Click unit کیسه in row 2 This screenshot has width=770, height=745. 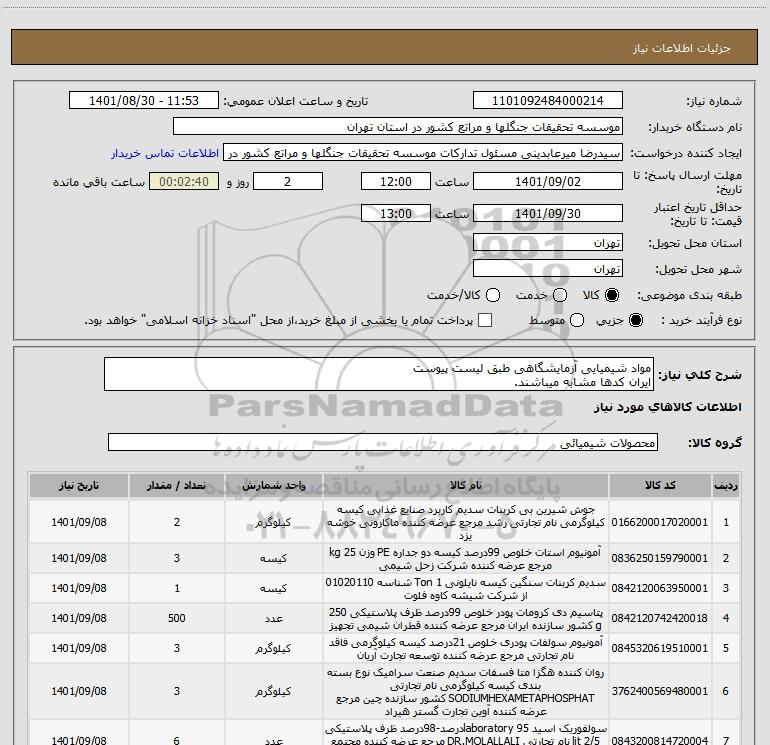pos(274,558)
